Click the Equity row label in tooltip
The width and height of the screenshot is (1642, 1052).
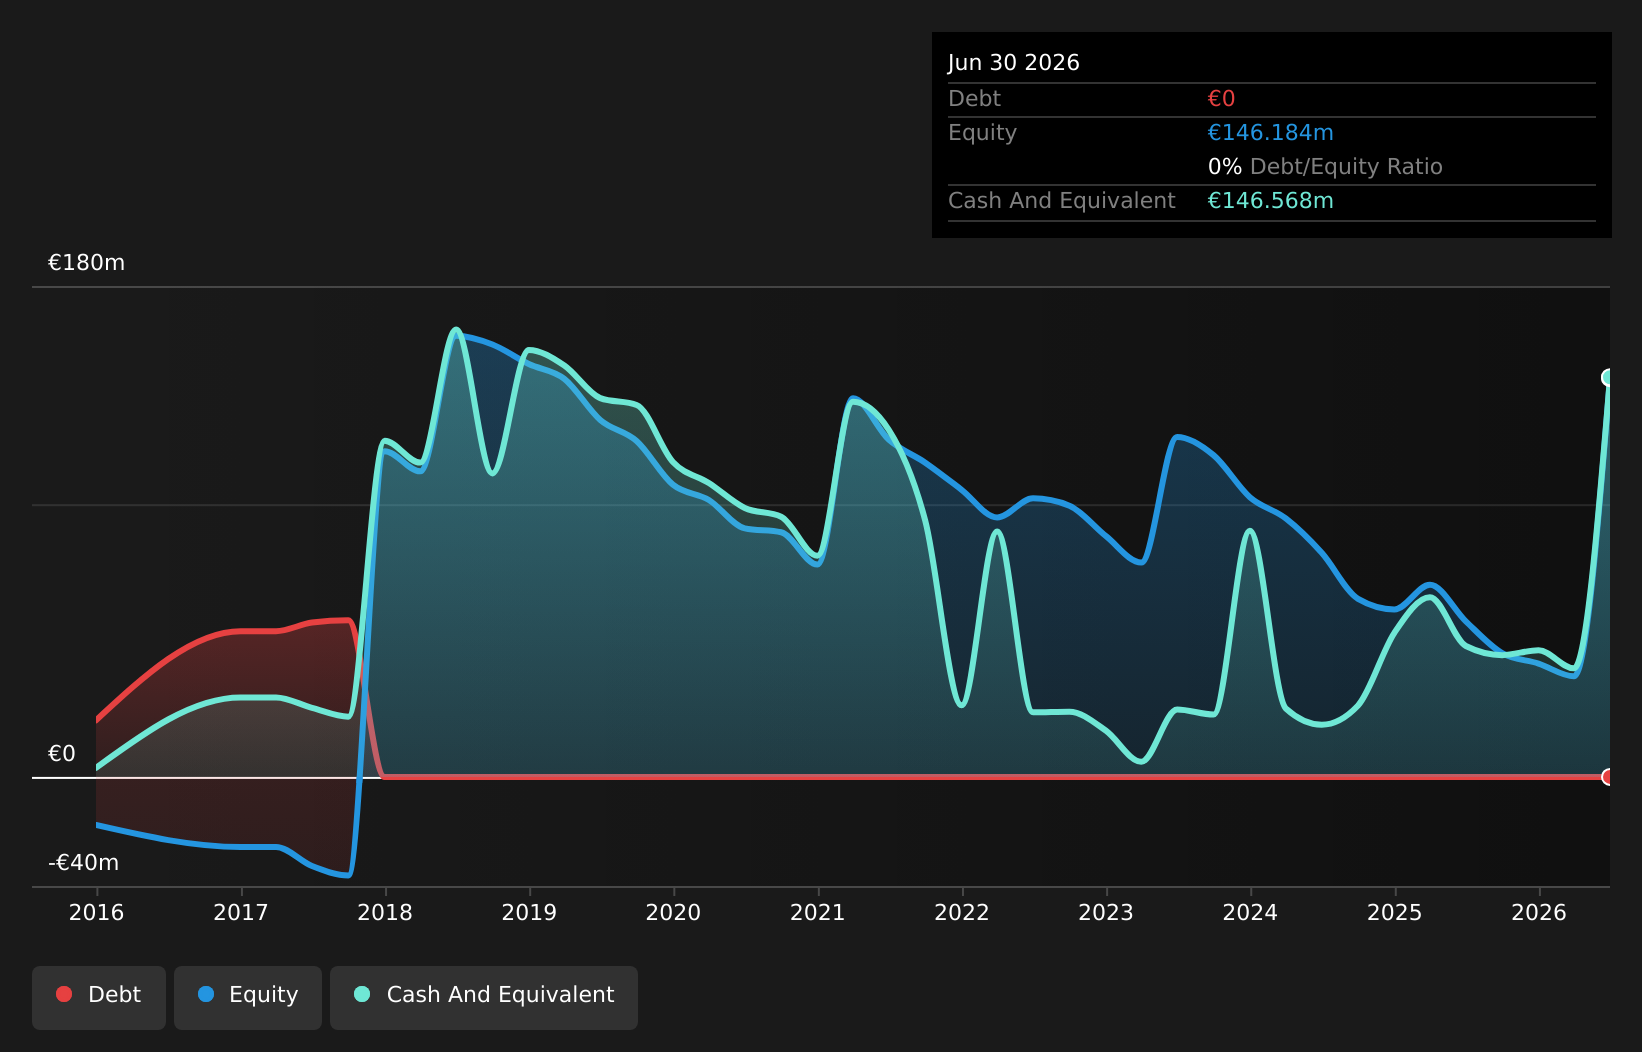click(x=983, y=133)
